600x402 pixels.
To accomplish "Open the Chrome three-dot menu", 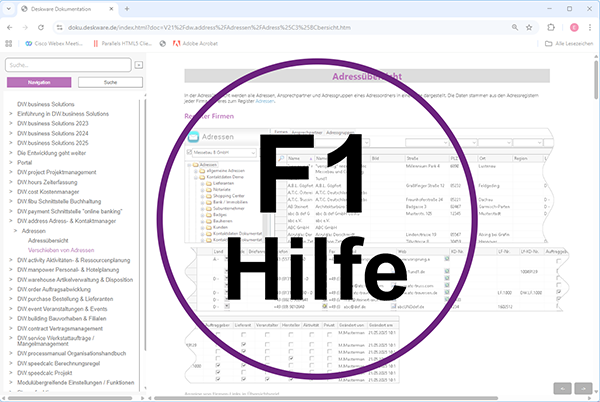I will pyautogui.click(x=590, y=28).
